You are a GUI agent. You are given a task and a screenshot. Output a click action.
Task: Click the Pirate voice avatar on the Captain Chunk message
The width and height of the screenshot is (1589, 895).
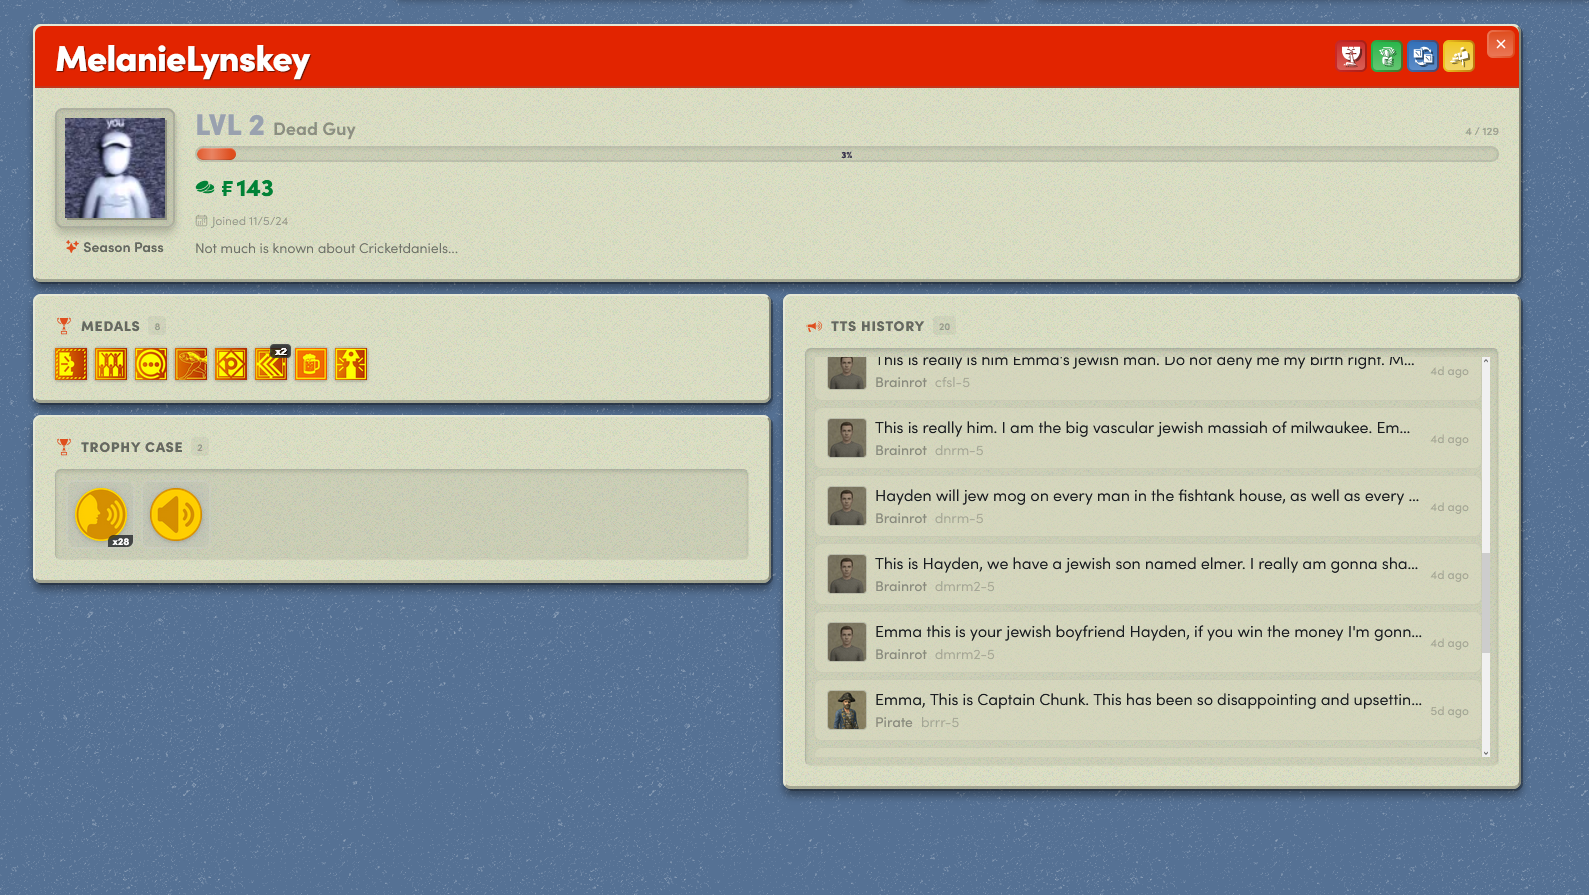click(847, 710)
